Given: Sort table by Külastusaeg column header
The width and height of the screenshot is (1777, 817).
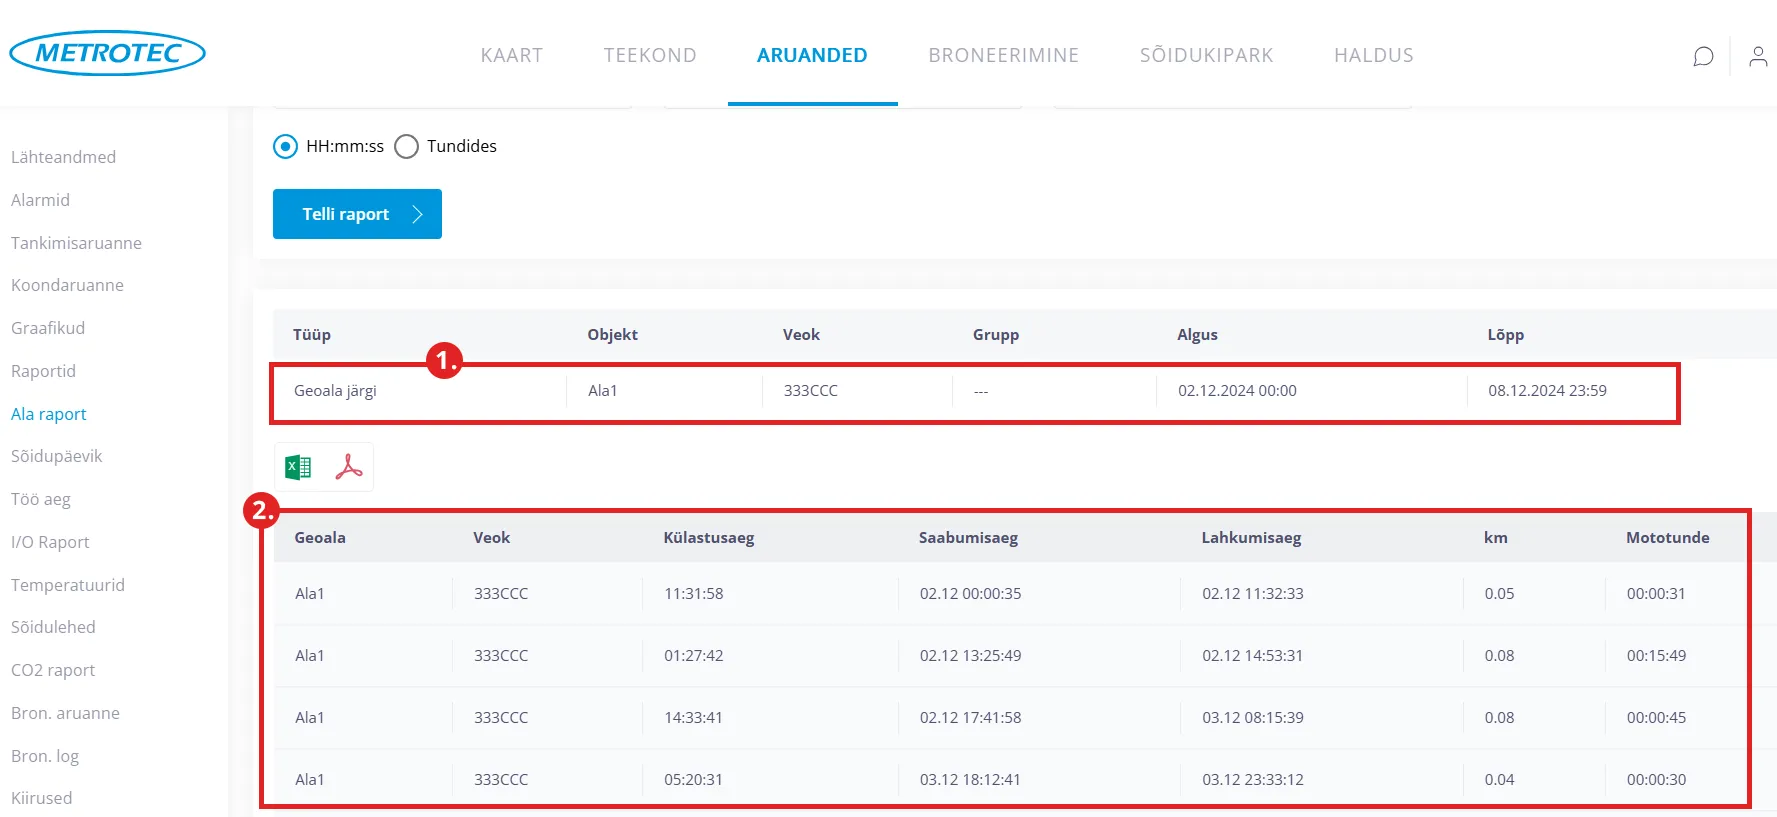Looking at the screenshot, I should [708, 538].
